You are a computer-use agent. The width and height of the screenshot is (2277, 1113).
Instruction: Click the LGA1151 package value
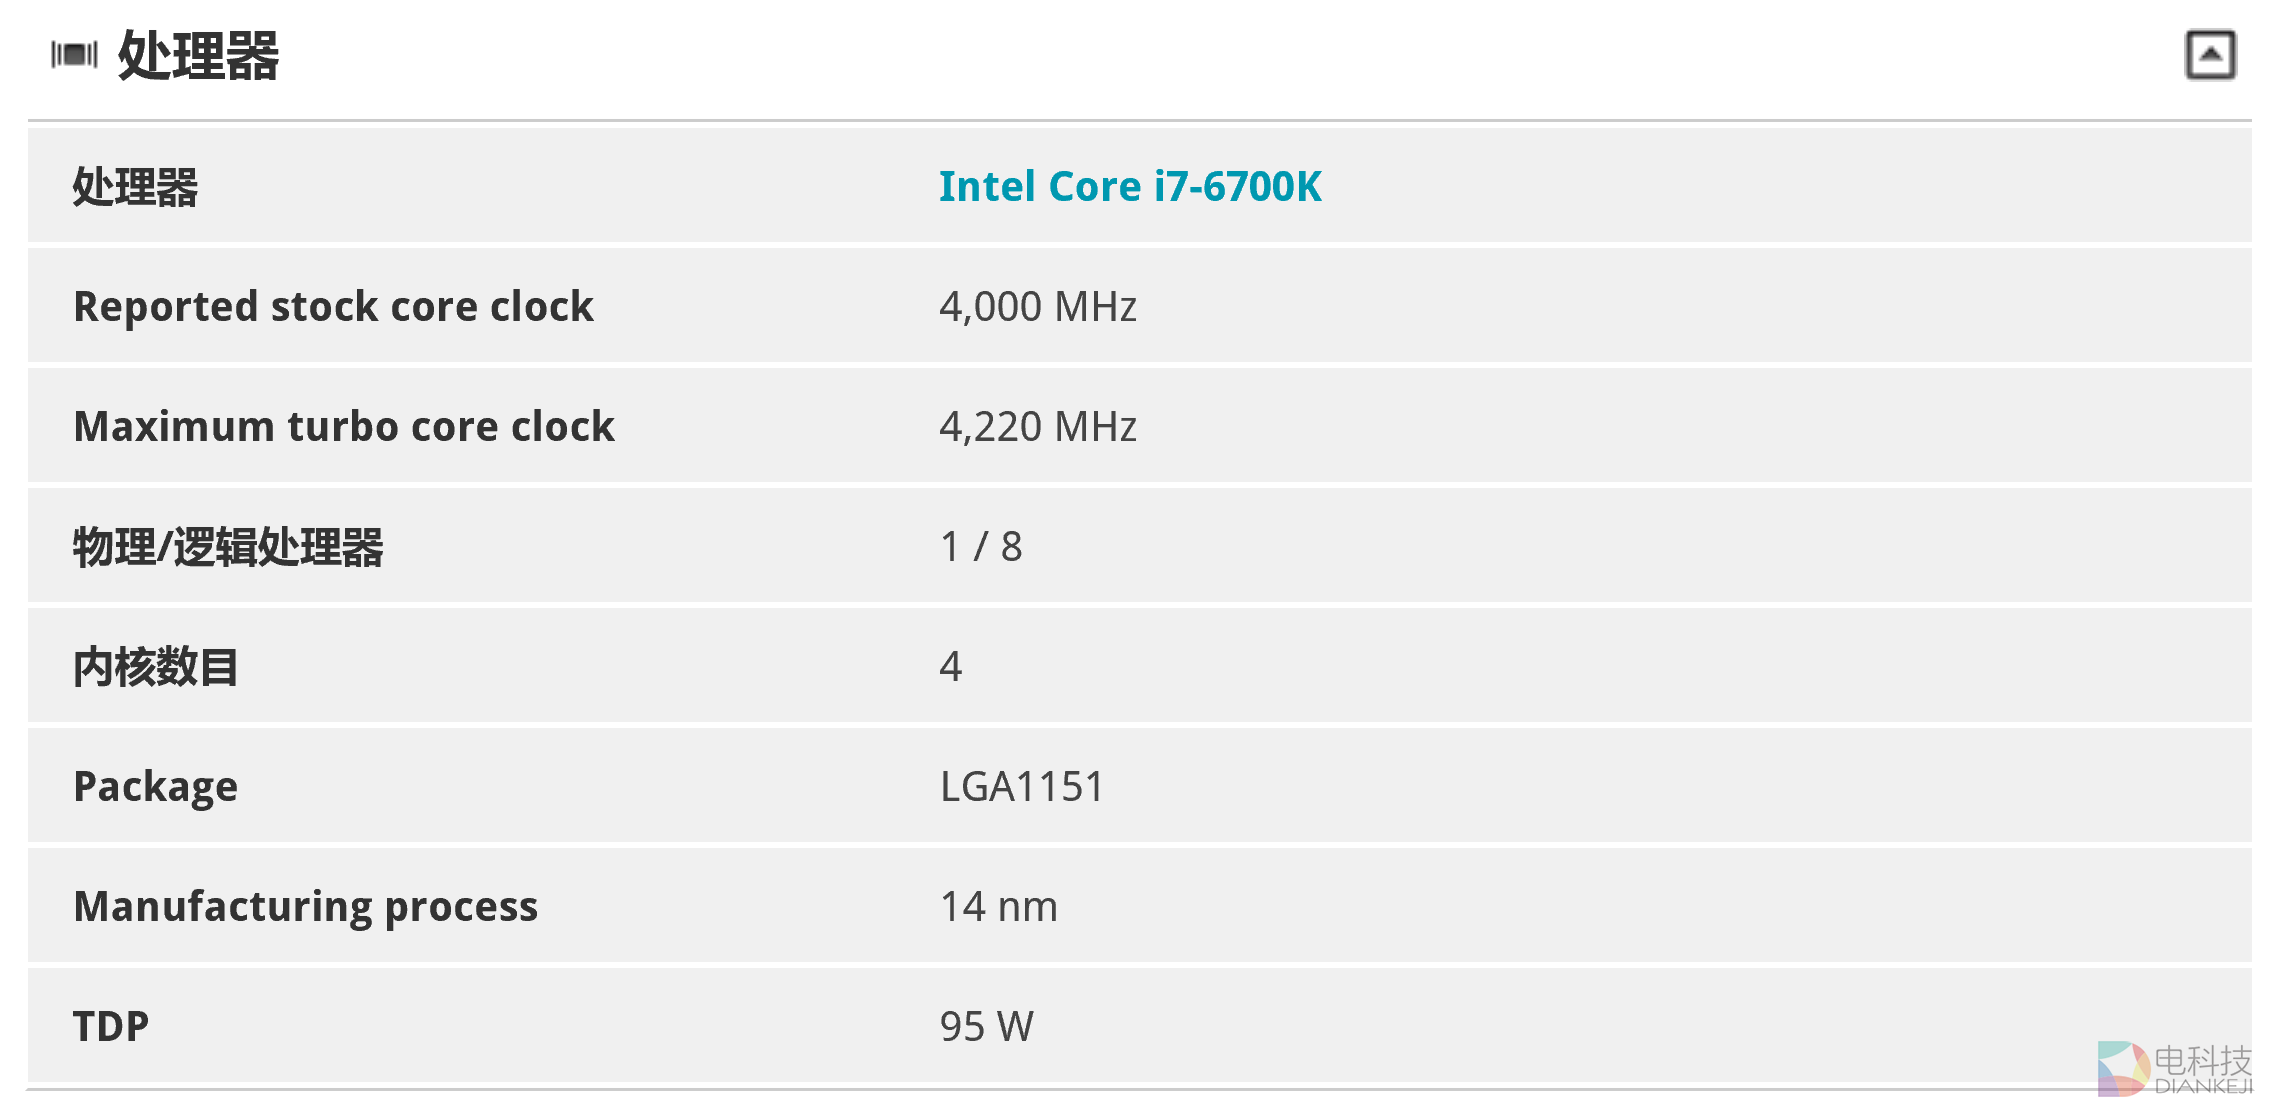click(x=1021, y=787)
